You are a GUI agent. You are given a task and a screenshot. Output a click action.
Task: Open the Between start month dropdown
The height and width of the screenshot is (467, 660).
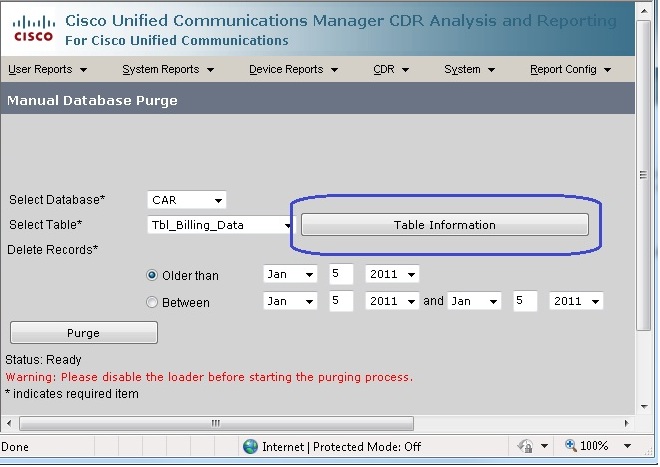pyautogui.click(x=290, y=301)
